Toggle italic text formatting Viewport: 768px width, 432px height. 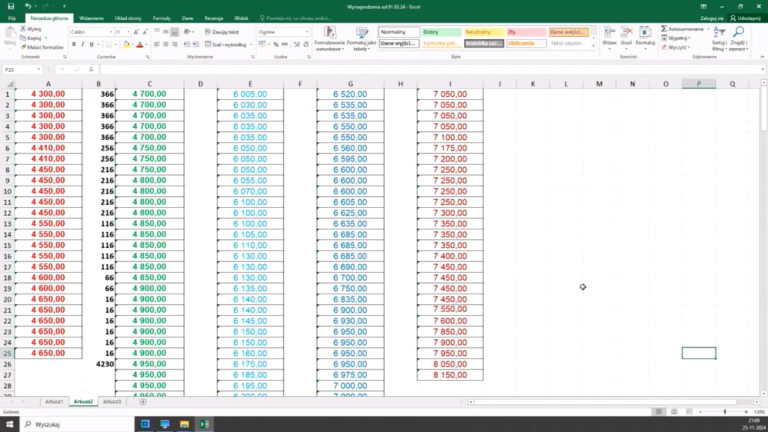click(81, 44)
